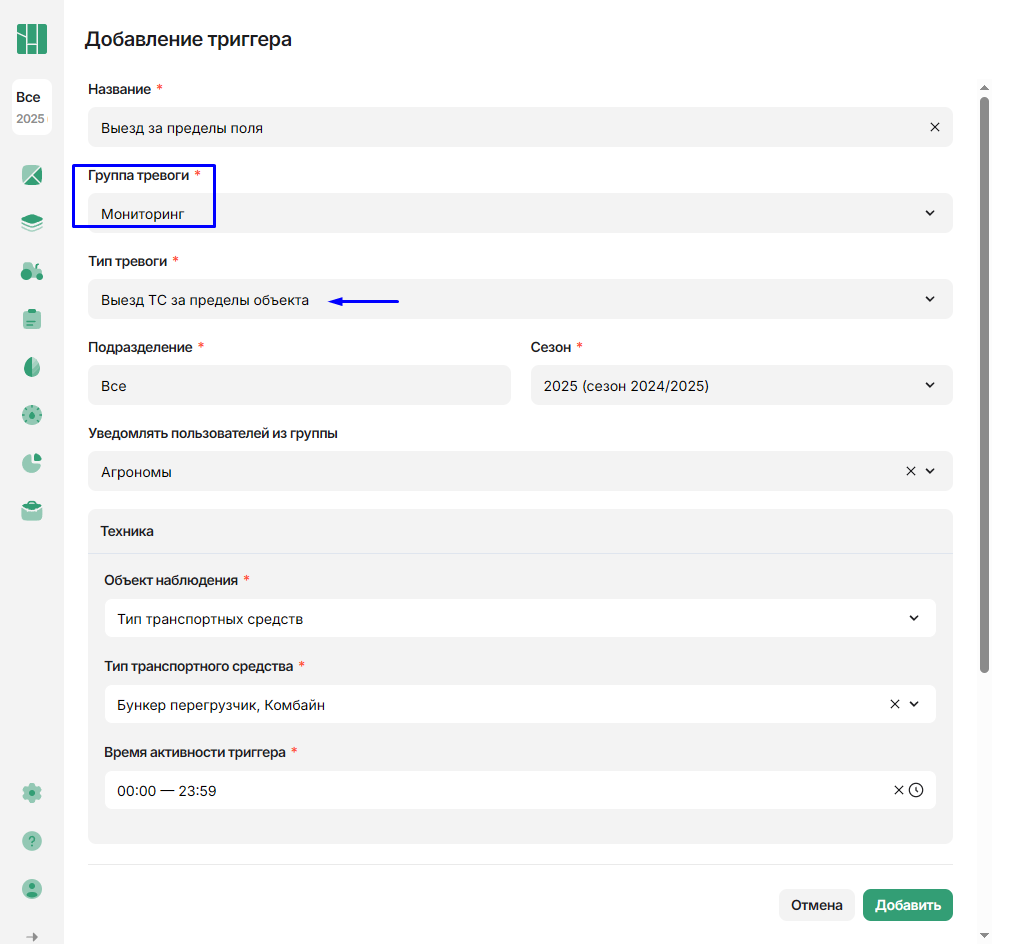Open settings via the gear icon
Screen dimensions: 1009x944
(32, 793)
